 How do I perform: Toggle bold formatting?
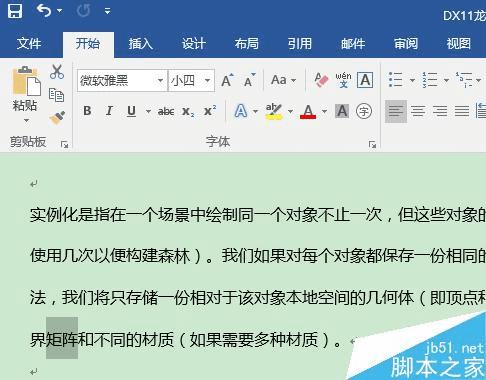pyautogui.click(x=87, y=111)
